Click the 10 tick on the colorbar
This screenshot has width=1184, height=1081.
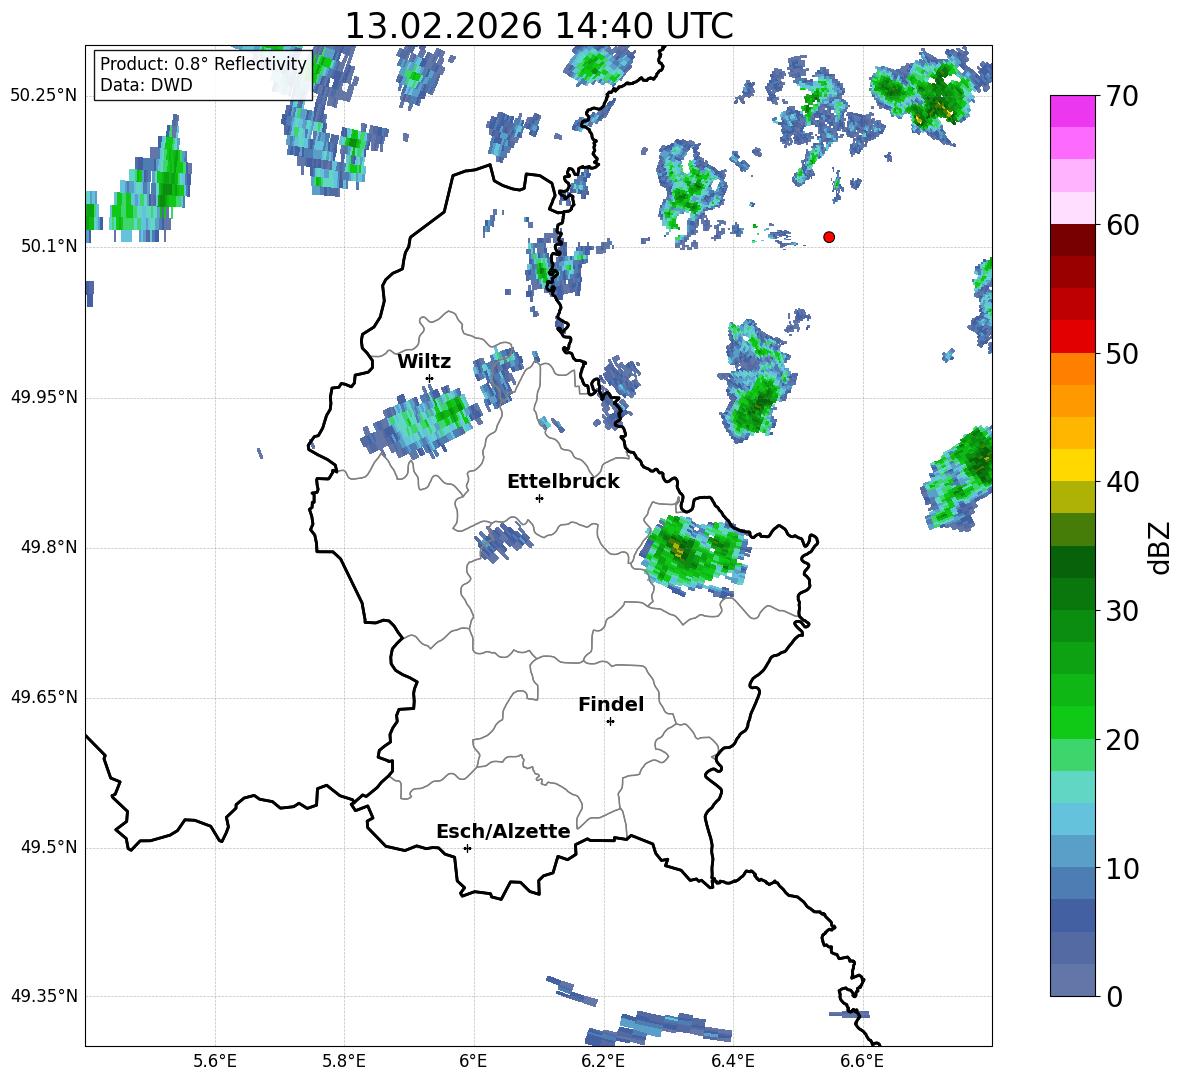click(1122, 868)
